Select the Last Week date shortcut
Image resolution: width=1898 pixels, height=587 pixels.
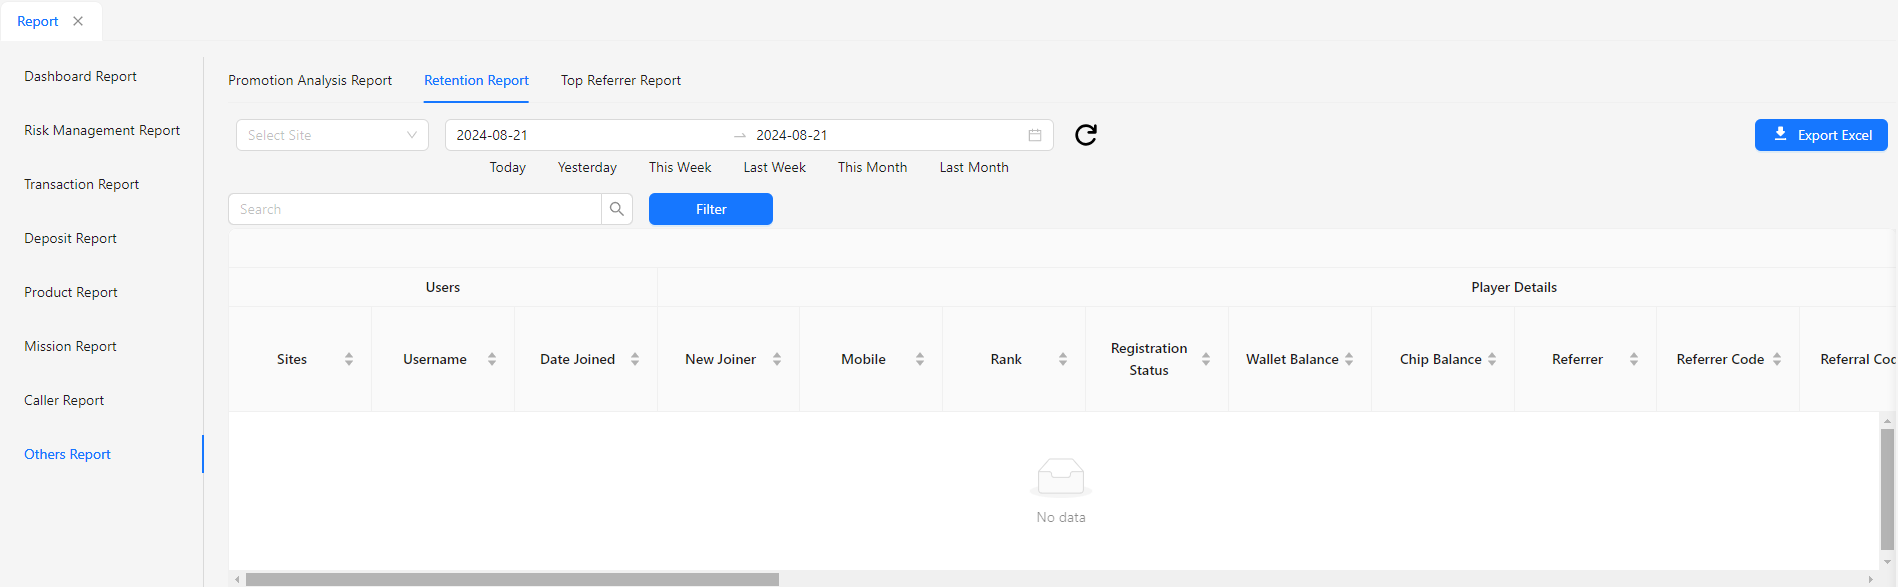pyautogui.click(x=774, y=167)
